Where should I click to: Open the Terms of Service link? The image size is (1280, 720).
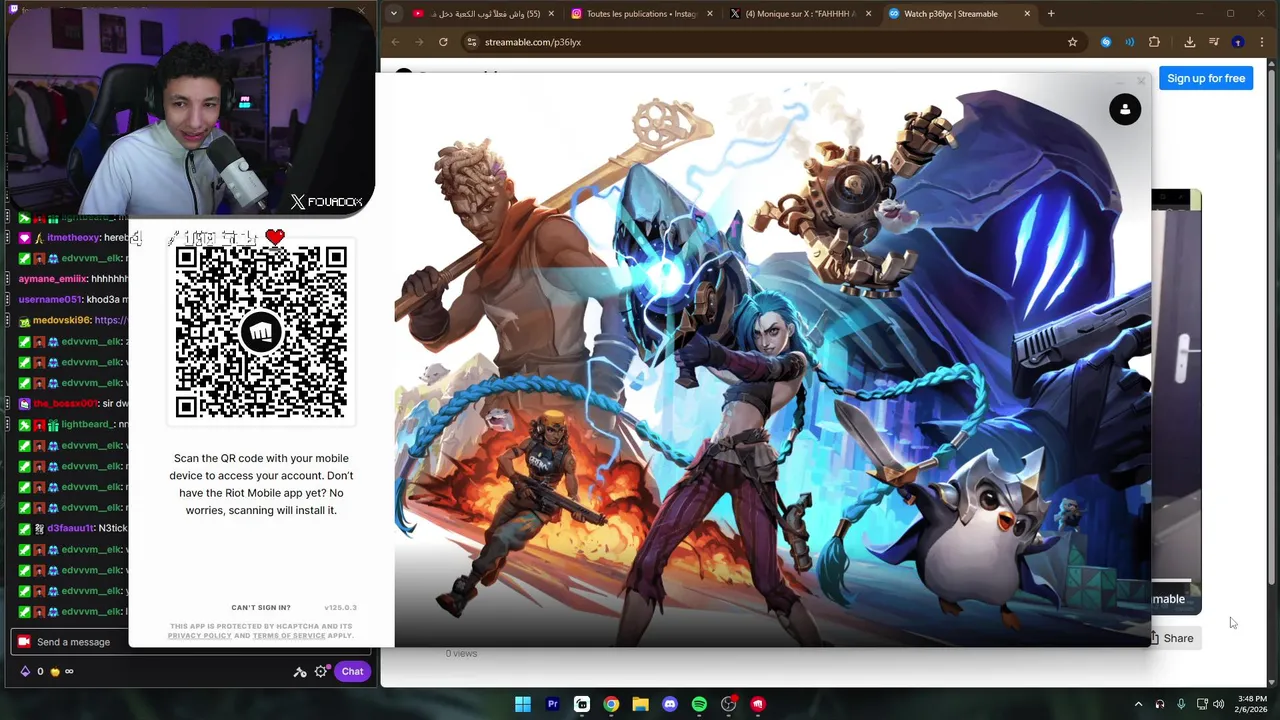tap(289, 636)
